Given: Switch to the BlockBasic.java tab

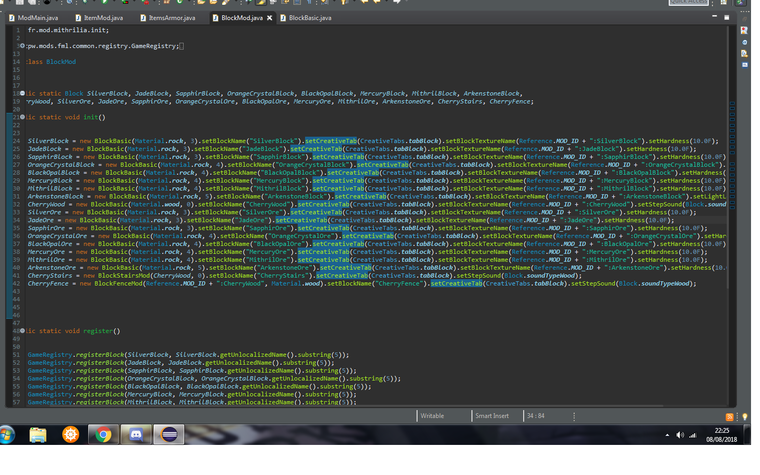Looking at the screenshot, I should click(x=309, y=18).
